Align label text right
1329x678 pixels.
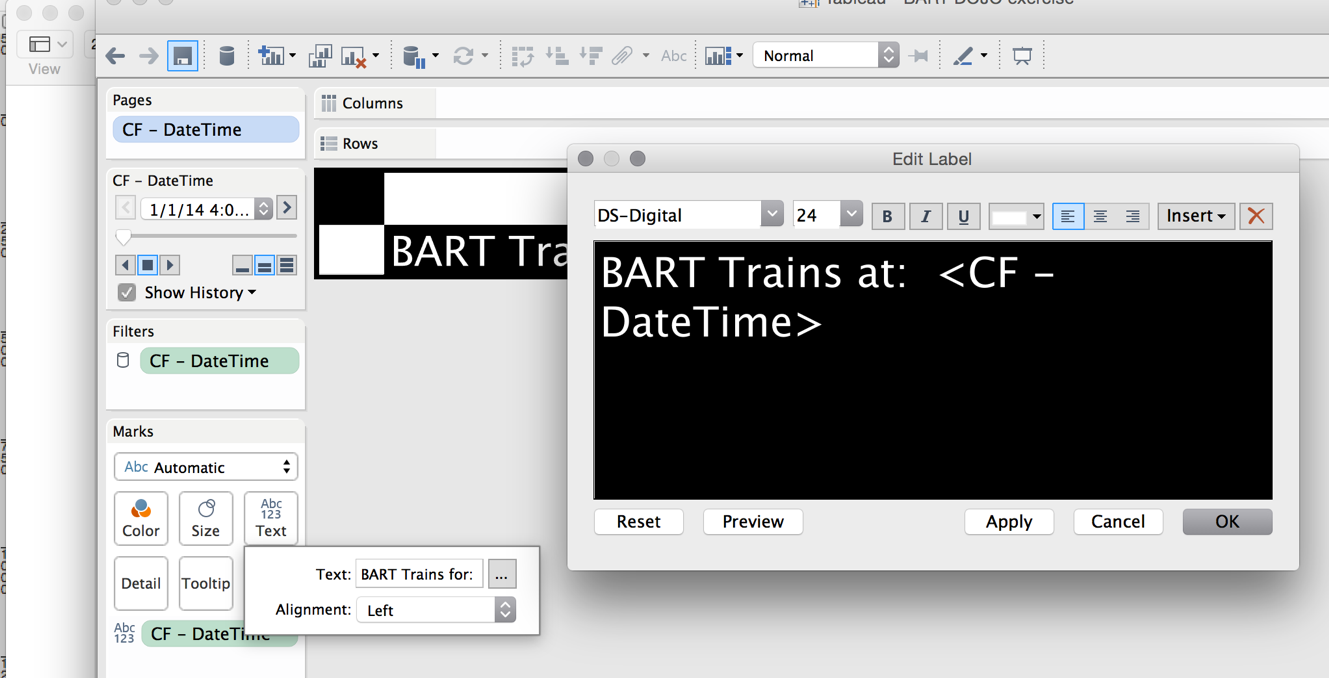[x=1133, y=216]
